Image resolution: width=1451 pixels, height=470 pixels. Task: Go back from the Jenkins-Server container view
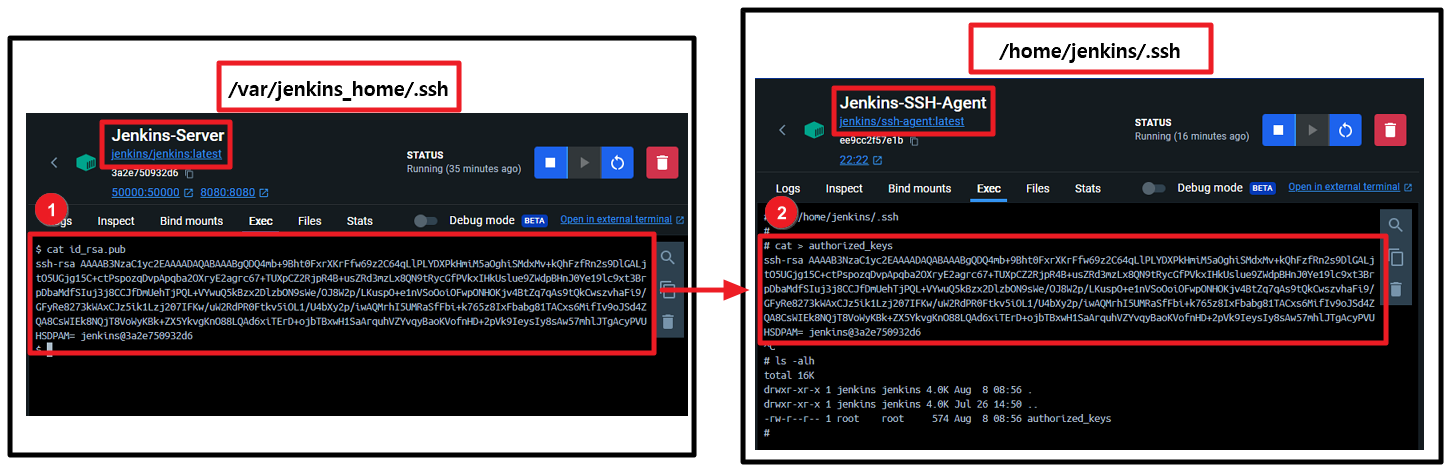56,163
